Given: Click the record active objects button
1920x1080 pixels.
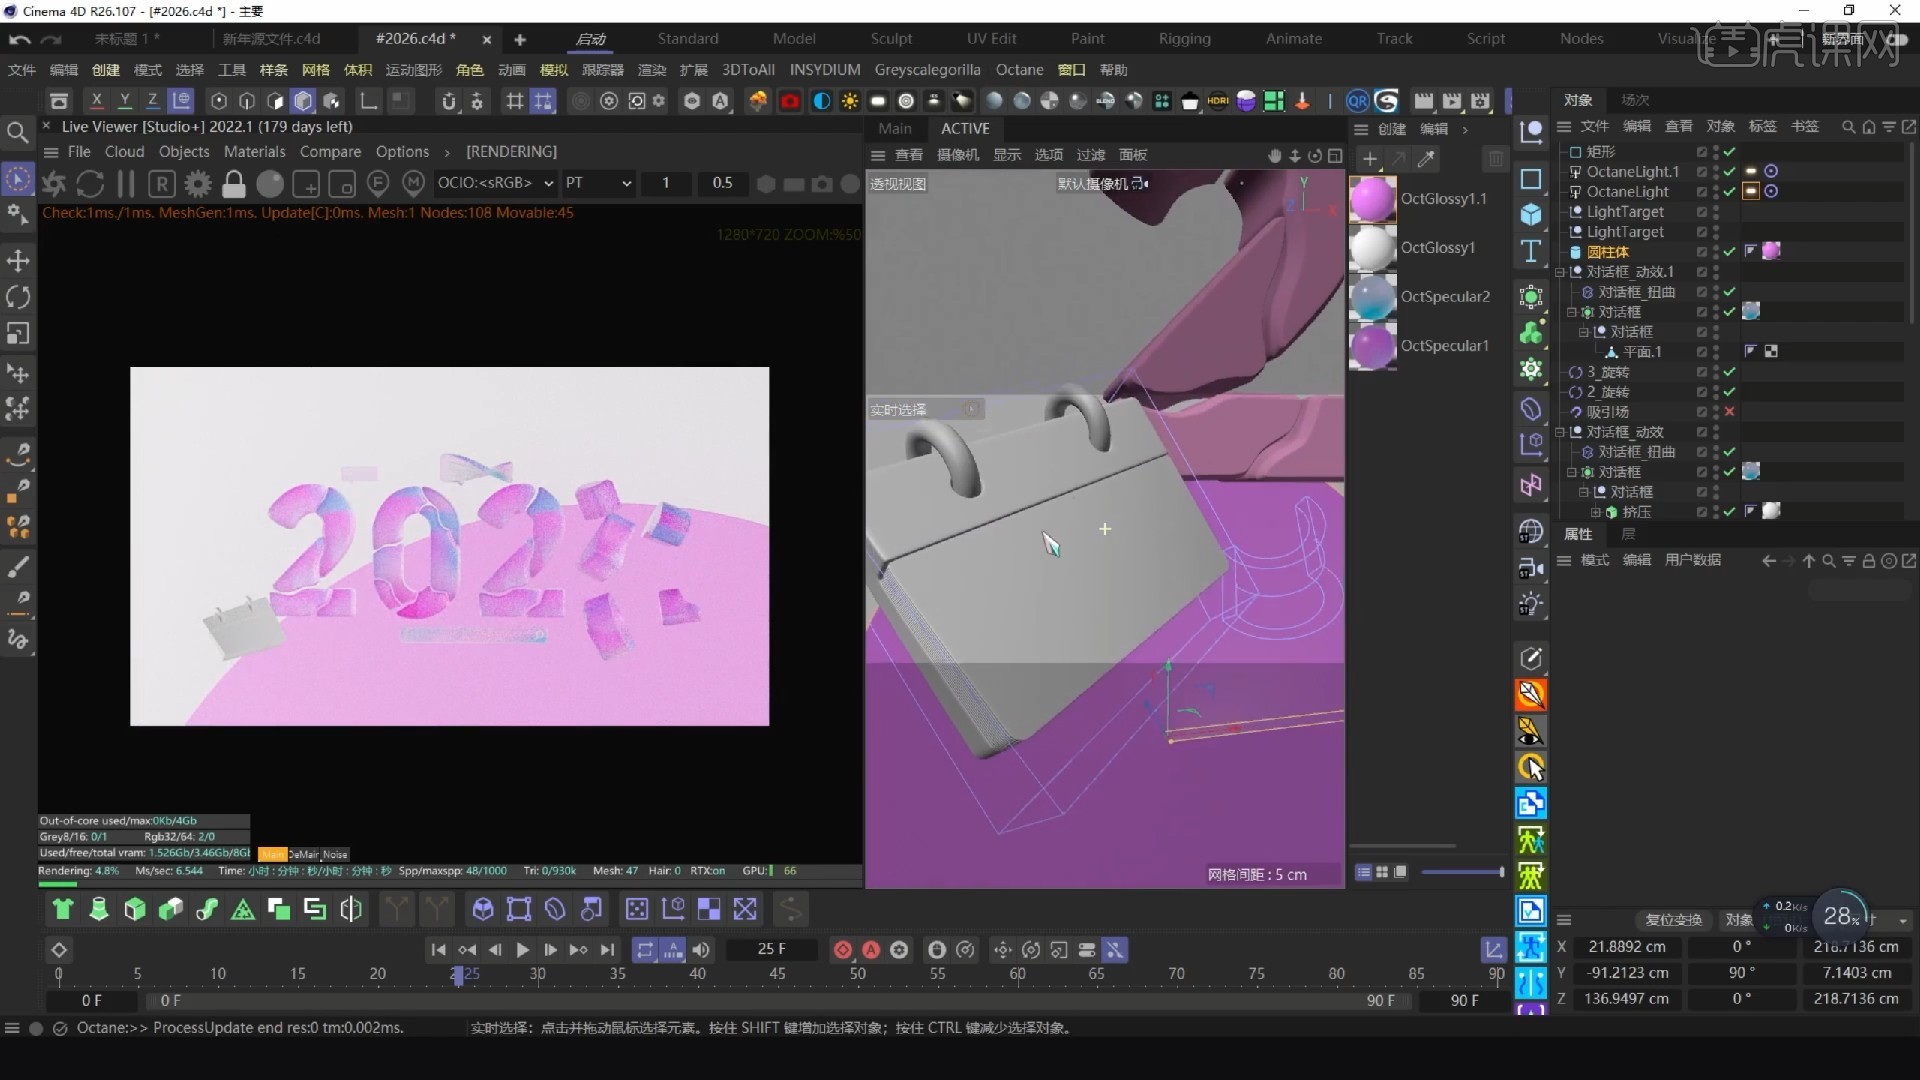Looking at the screenshot, I should click(843, 950).
